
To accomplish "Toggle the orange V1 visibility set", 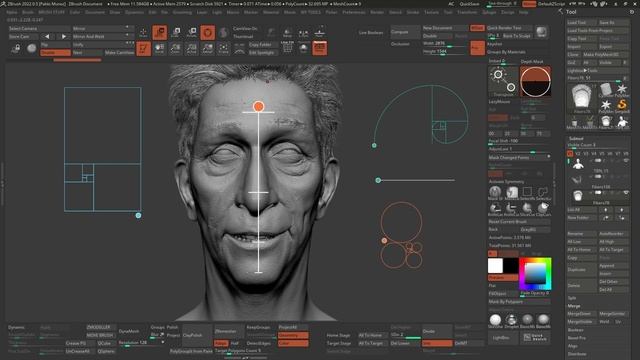I will tap(570, 153).
